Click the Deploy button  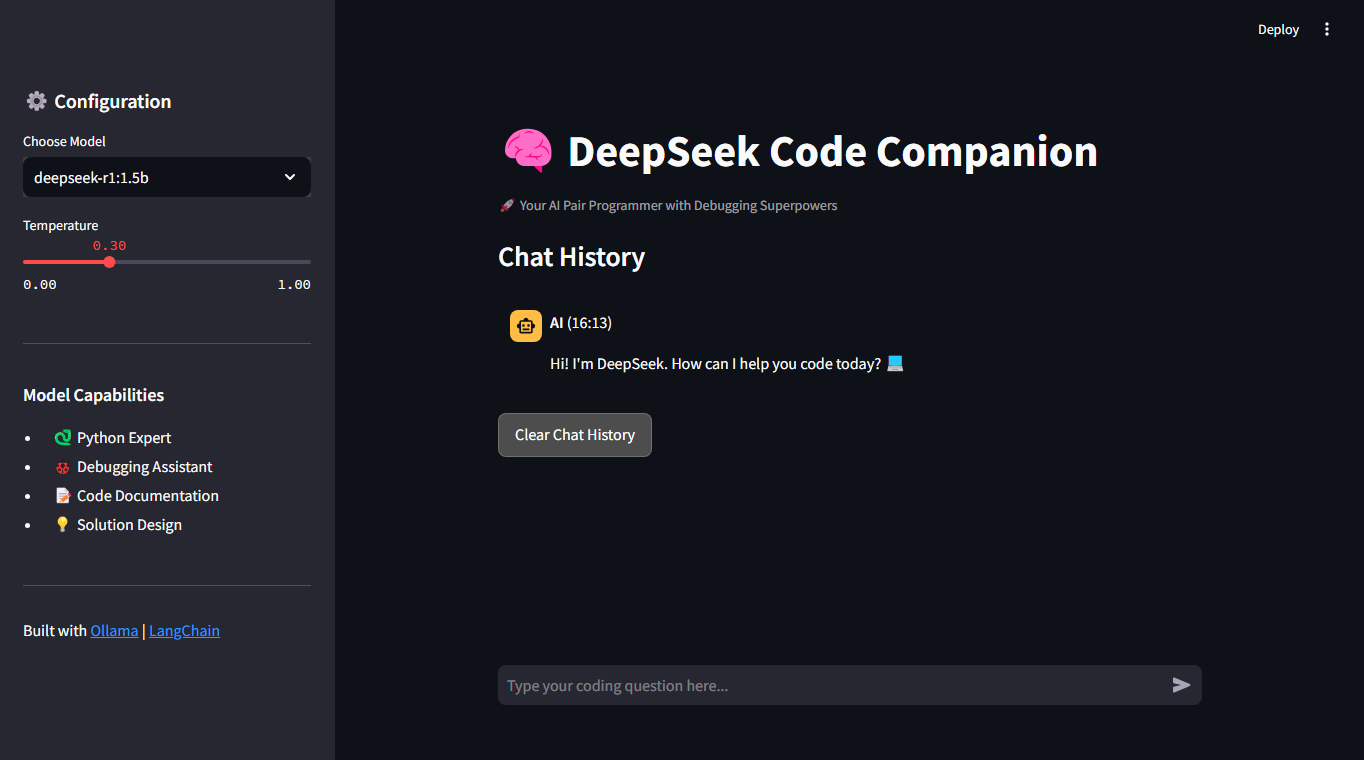(1278, 29)
